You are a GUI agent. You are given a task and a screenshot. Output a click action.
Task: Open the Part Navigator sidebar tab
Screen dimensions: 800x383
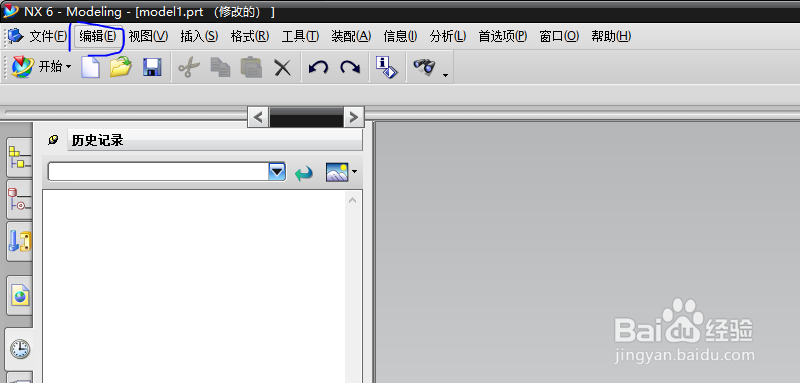(x=19, y=199)
